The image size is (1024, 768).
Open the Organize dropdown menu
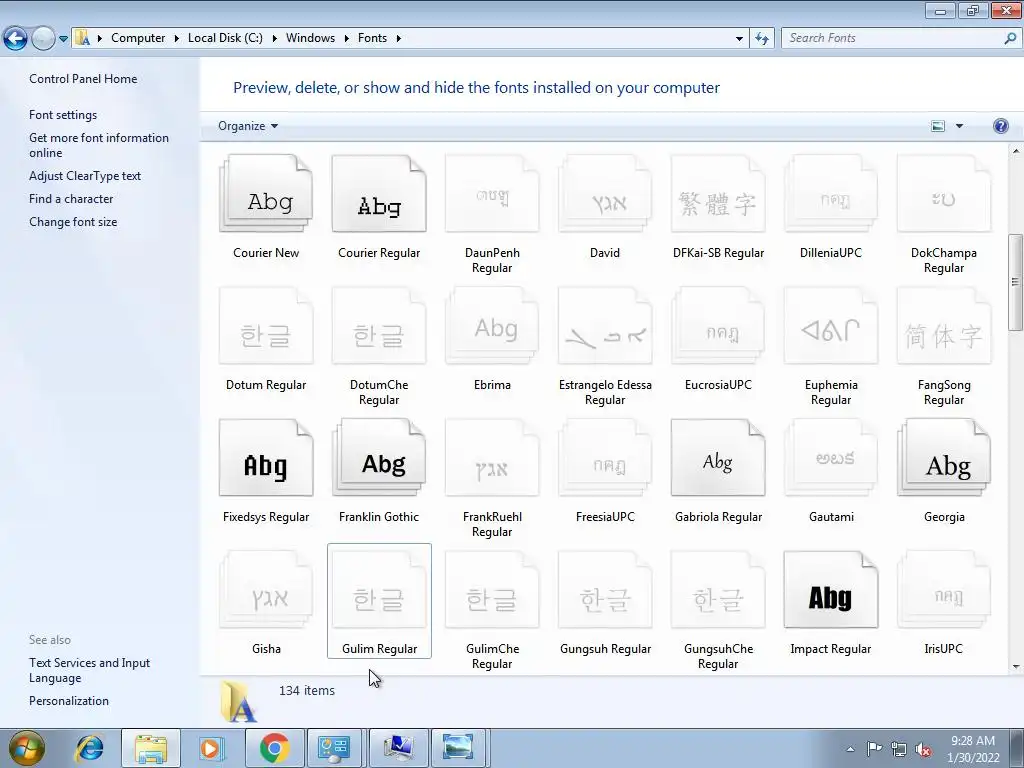pos(248,126)
